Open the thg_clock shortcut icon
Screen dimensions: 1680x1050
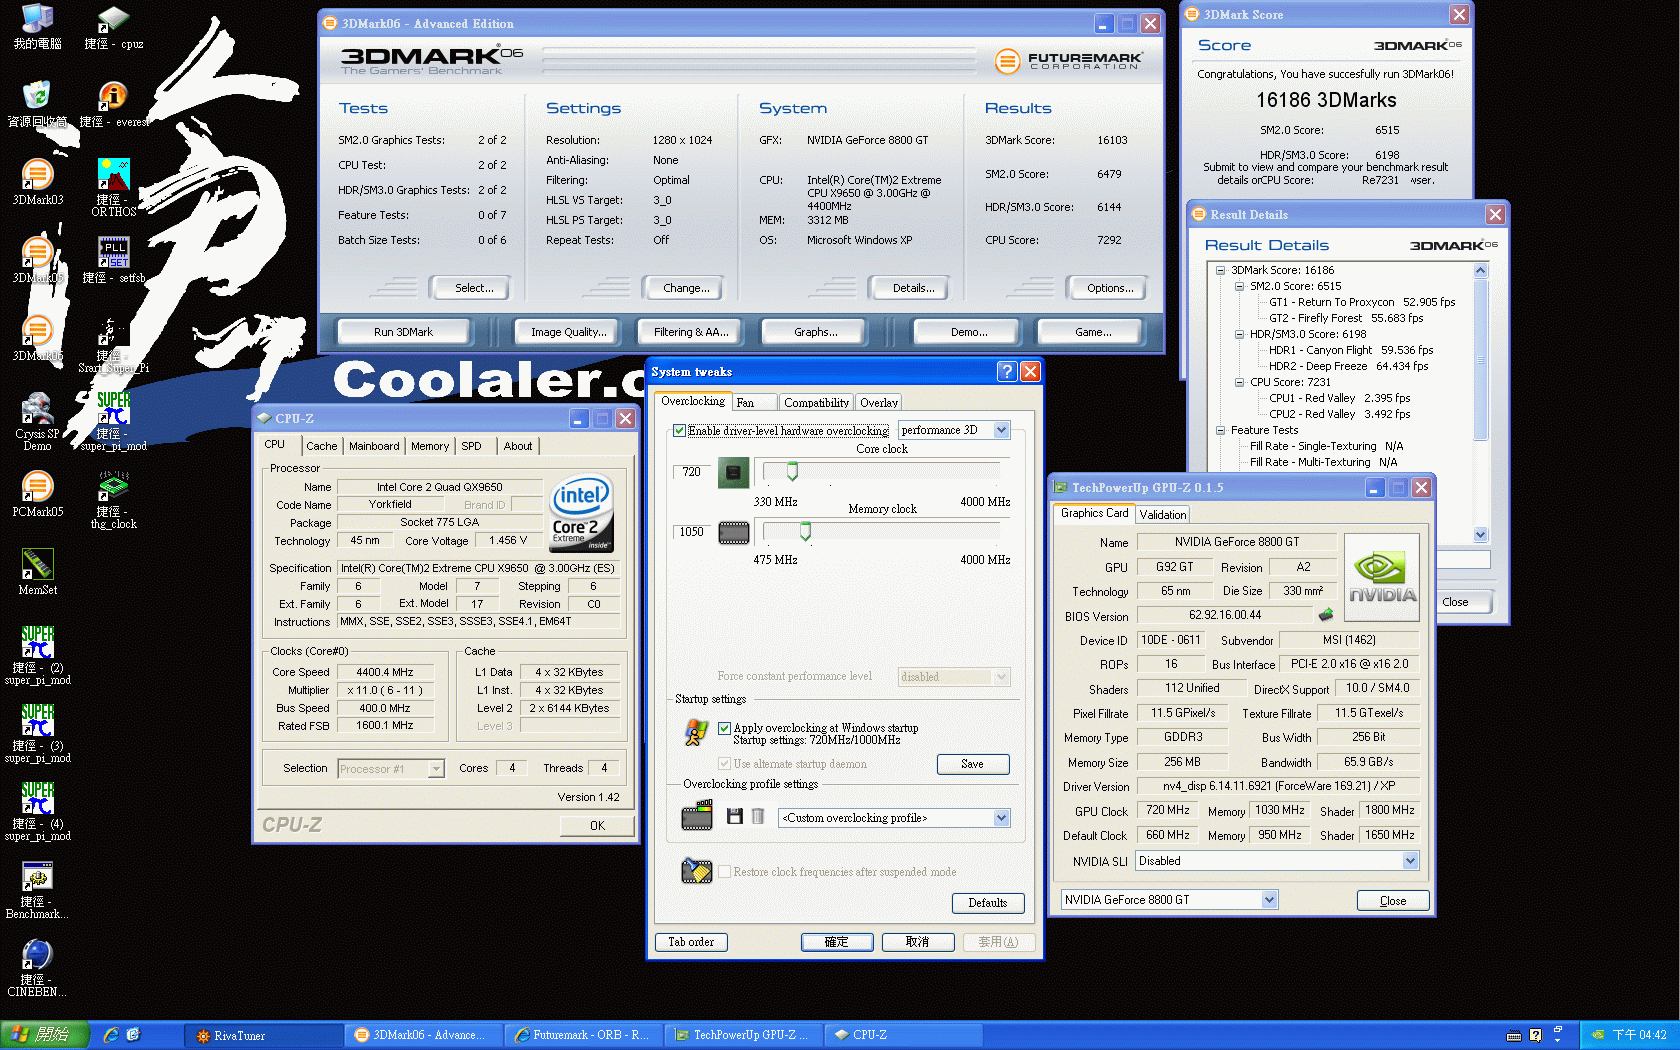click(113, 499)
